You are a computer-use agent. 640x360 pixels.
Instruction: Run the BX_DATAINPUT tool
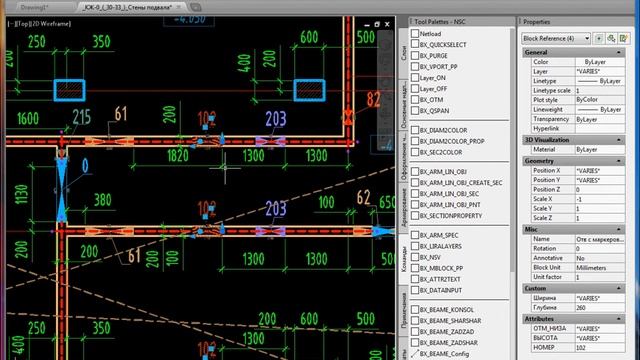(436, 291)
